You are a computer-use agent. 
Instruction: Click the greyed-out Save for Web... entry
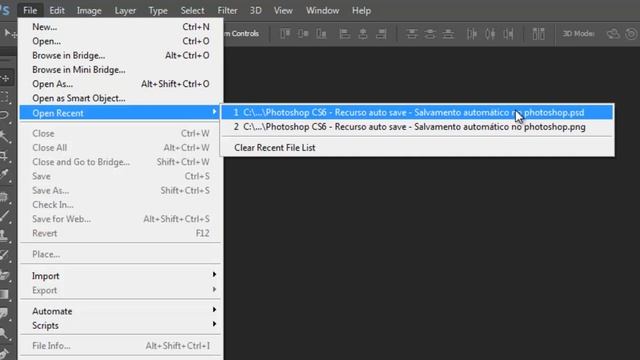(120, 219)
